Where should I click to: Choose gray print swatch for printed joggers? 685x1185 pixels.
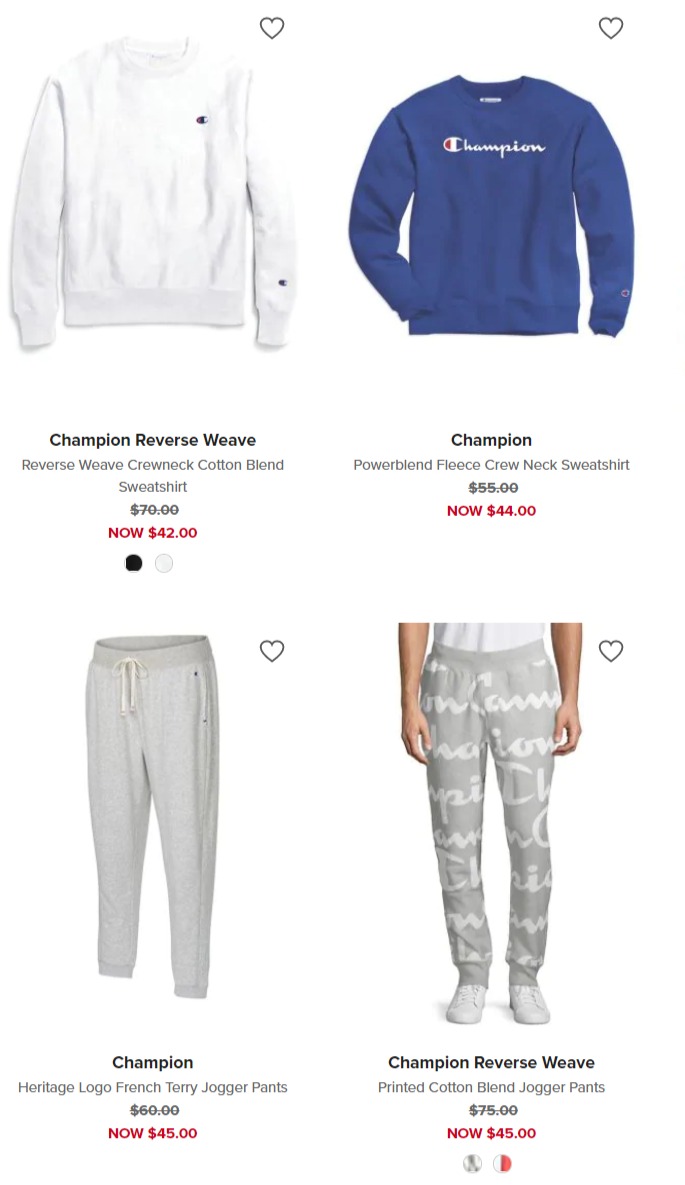473,1163
